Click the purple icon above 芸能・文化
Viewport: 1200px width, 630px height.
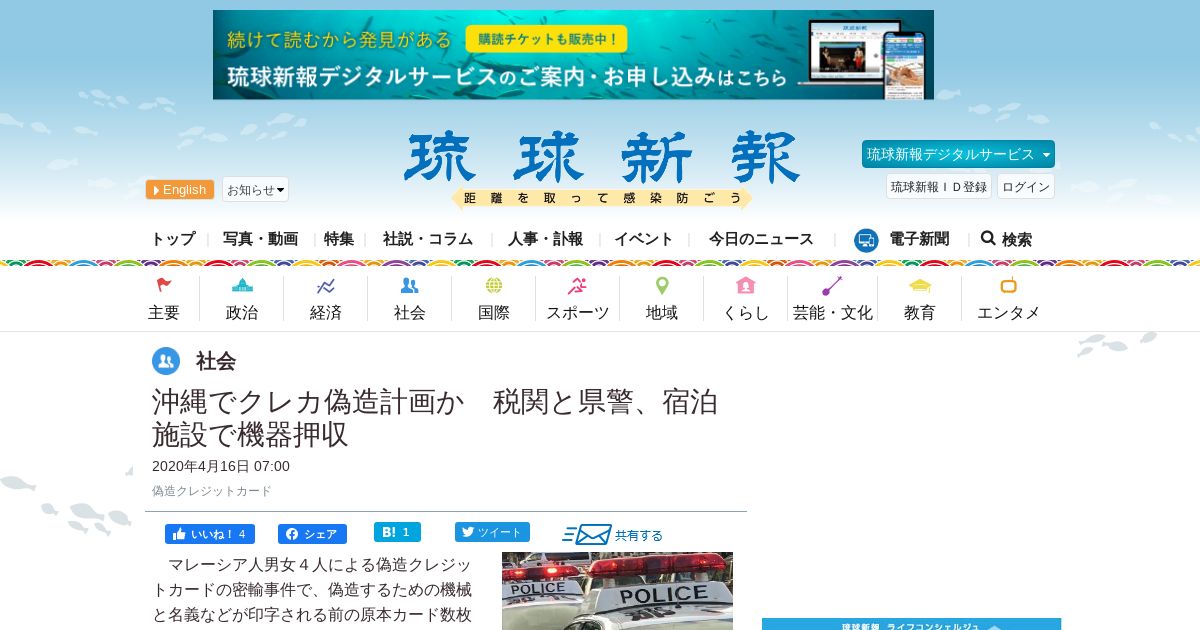(832, 286)
